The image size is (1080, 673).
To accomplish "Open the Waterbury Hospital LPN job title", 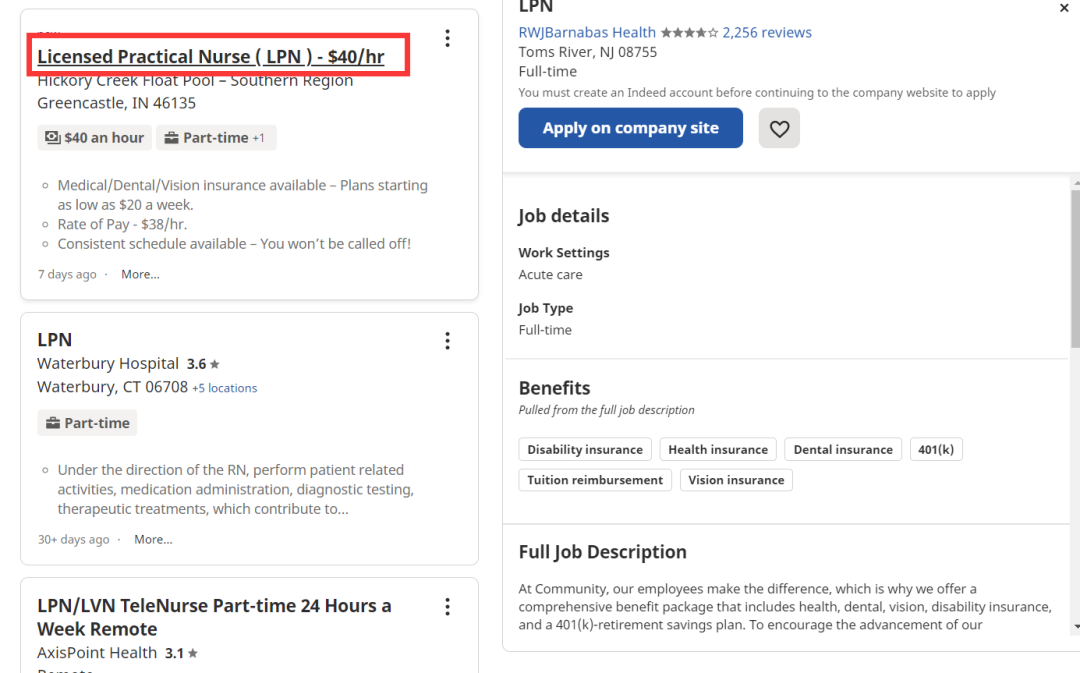I will click(x=54, y=340).
